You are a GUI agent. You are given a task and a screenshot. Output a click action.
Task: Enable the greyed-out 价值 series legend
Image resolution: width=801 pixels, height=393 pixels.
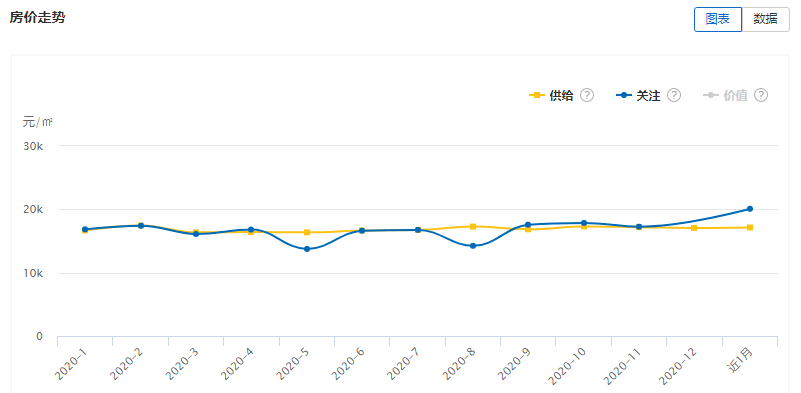[725, 95]
